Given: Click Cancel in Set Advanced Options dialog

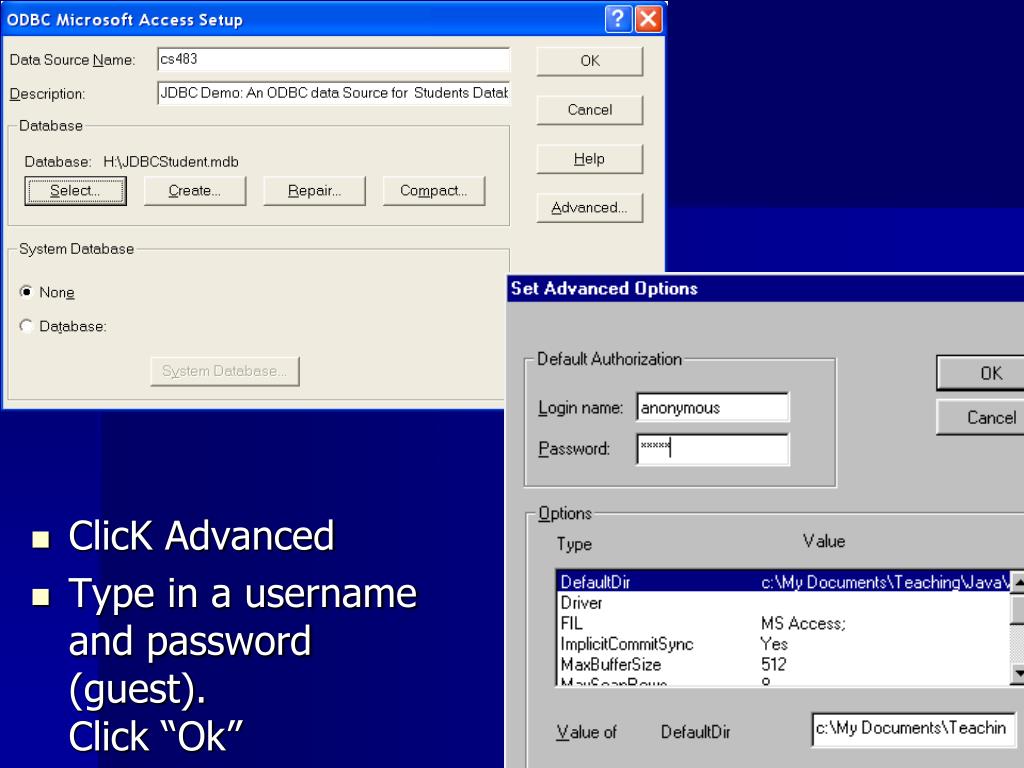Looking at the screenshot, I should coord(980,417).
